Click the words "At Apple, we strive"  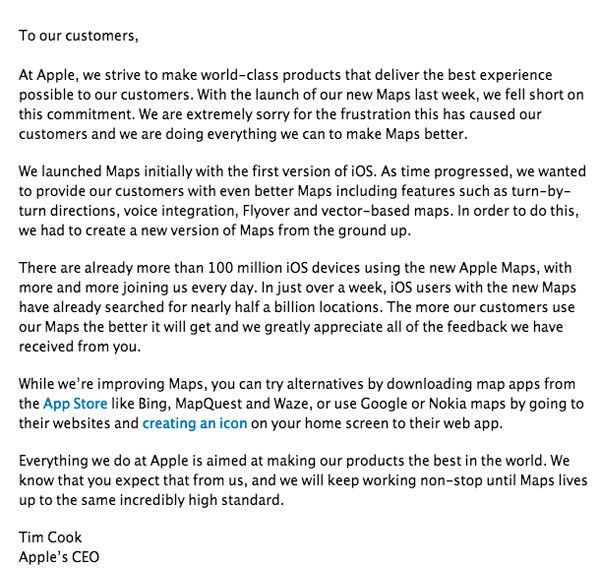coord(82,76)
